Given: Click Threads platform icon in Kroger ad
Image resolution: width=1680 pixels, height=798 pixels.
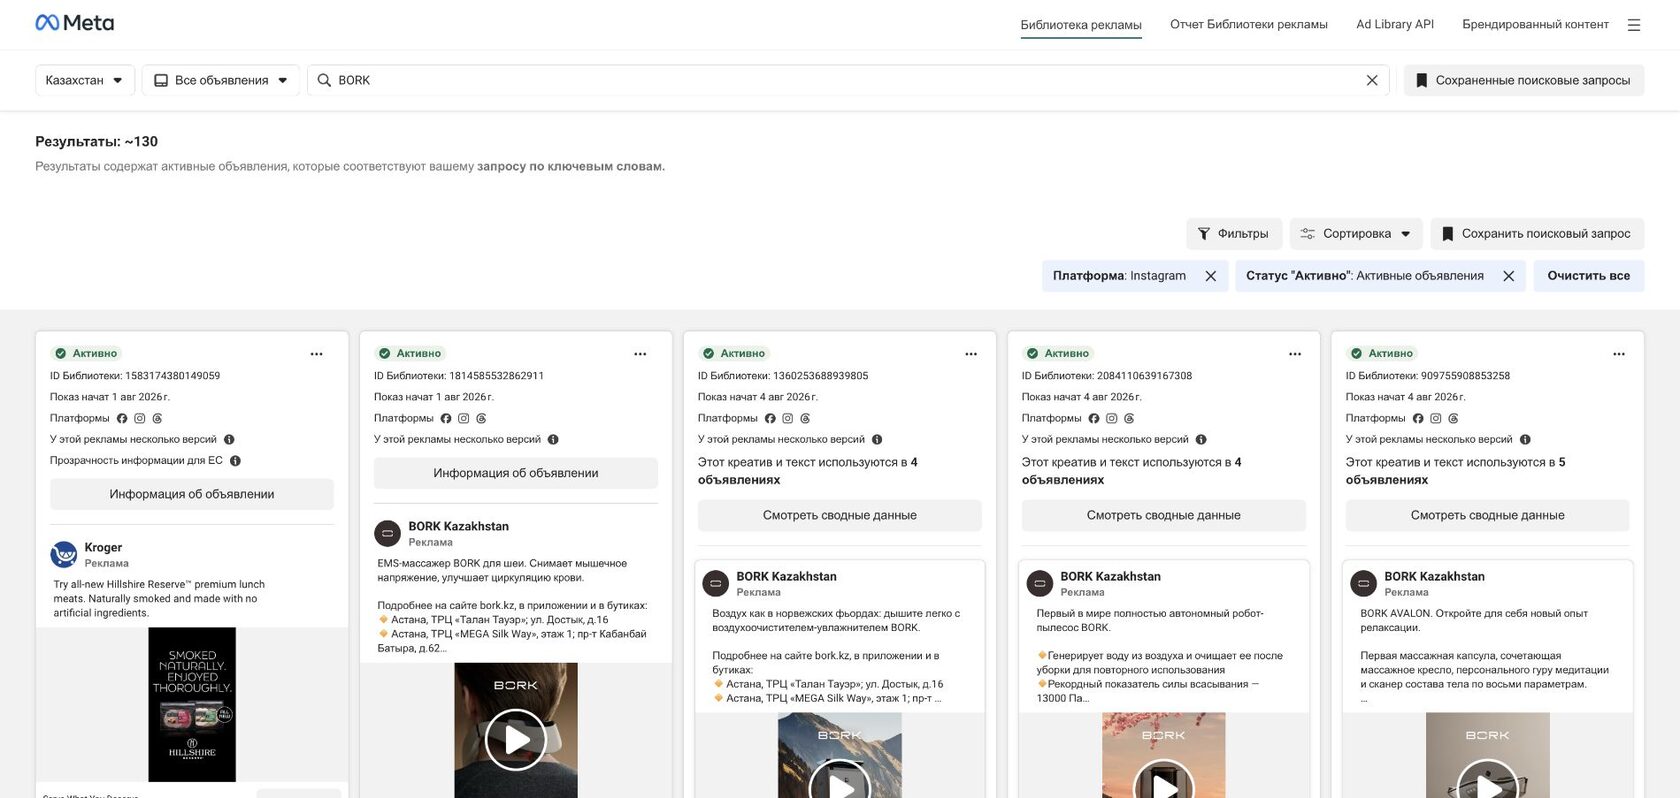Looking at the screenshot, I should coord(157,418).
